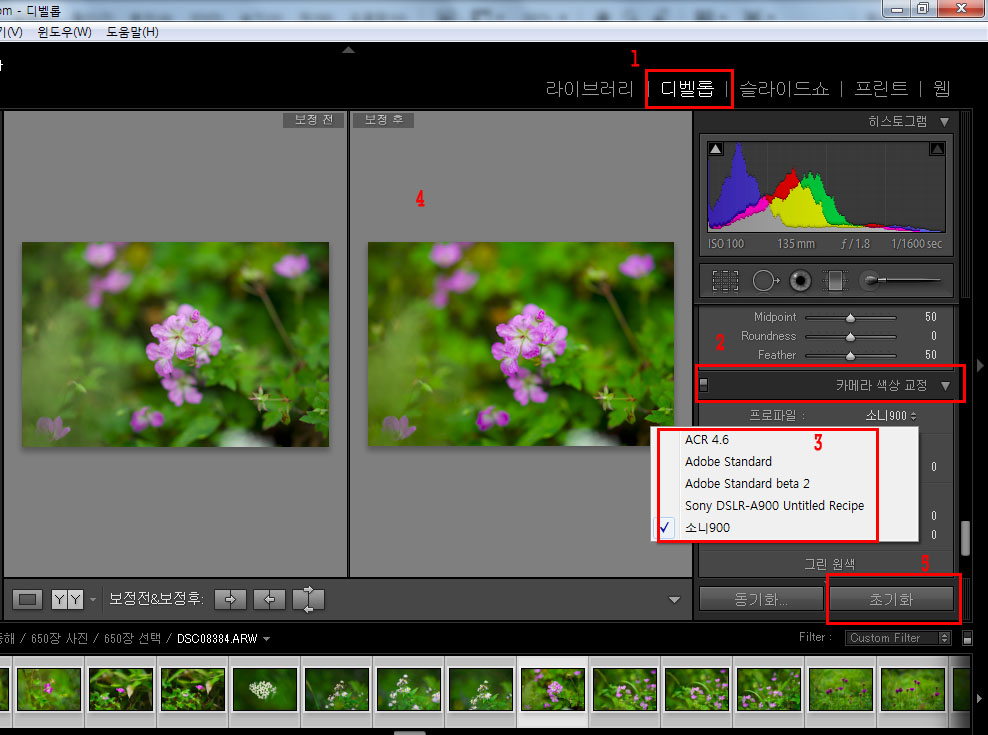Copy before settings to after arrow
The height and width of the screenshot is (735, 988).
[230, 599]
